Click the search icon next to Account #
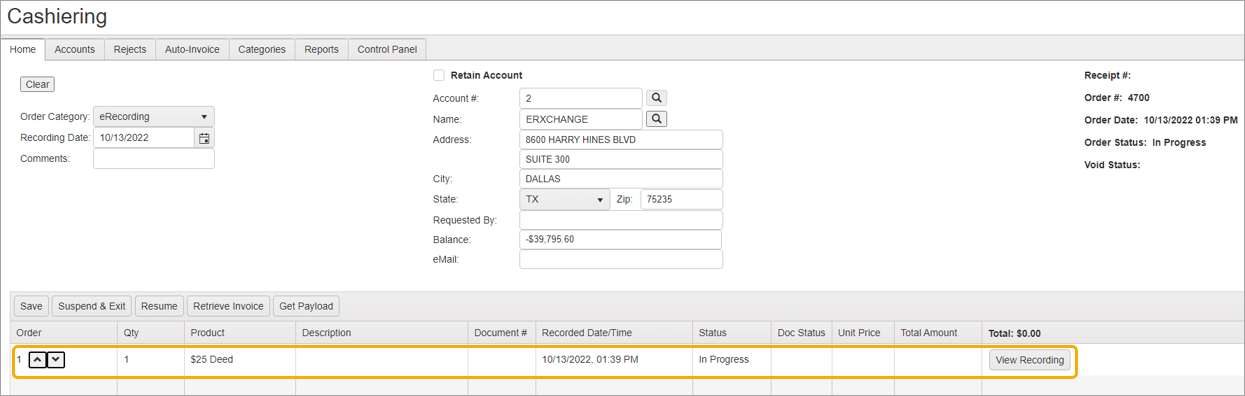Image resolution: width=1245 pixels, height=396 pixels. click(656, 98)
